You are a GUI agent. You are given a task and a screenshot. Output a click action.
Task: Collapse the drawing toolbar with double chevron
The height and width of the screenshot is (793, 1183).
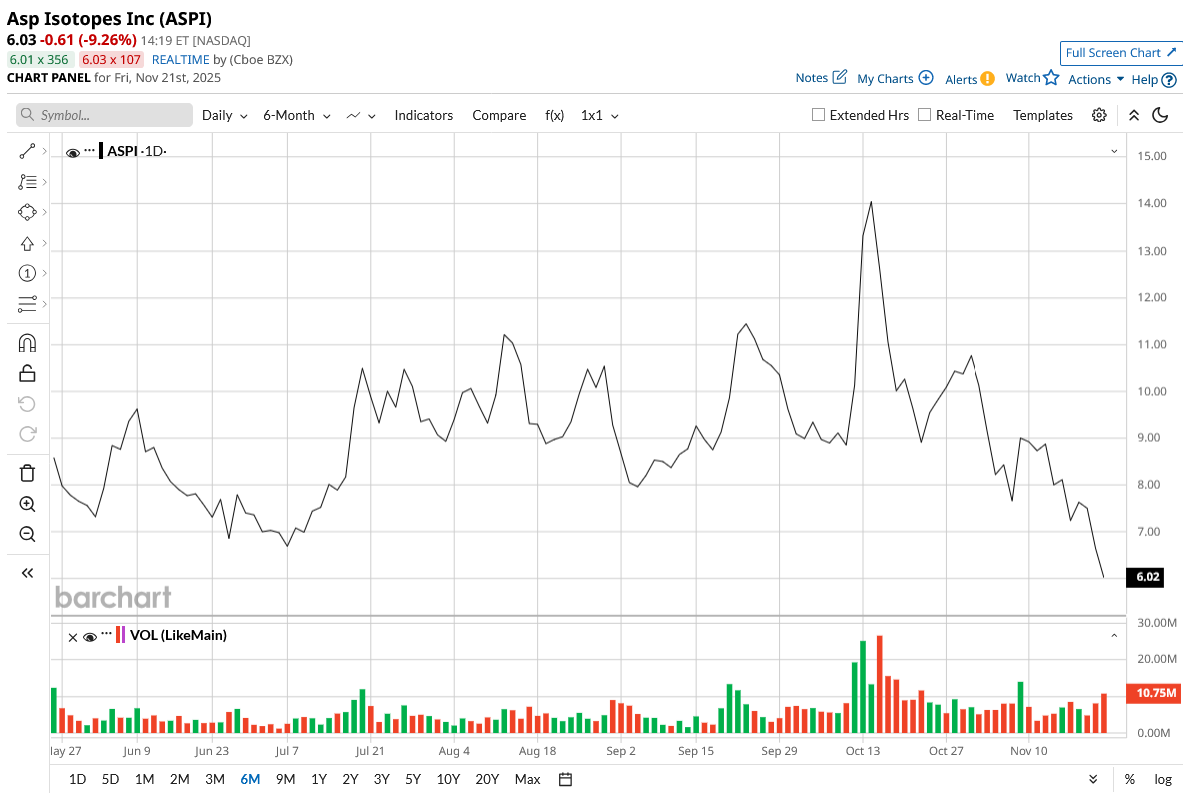(27, 573)
